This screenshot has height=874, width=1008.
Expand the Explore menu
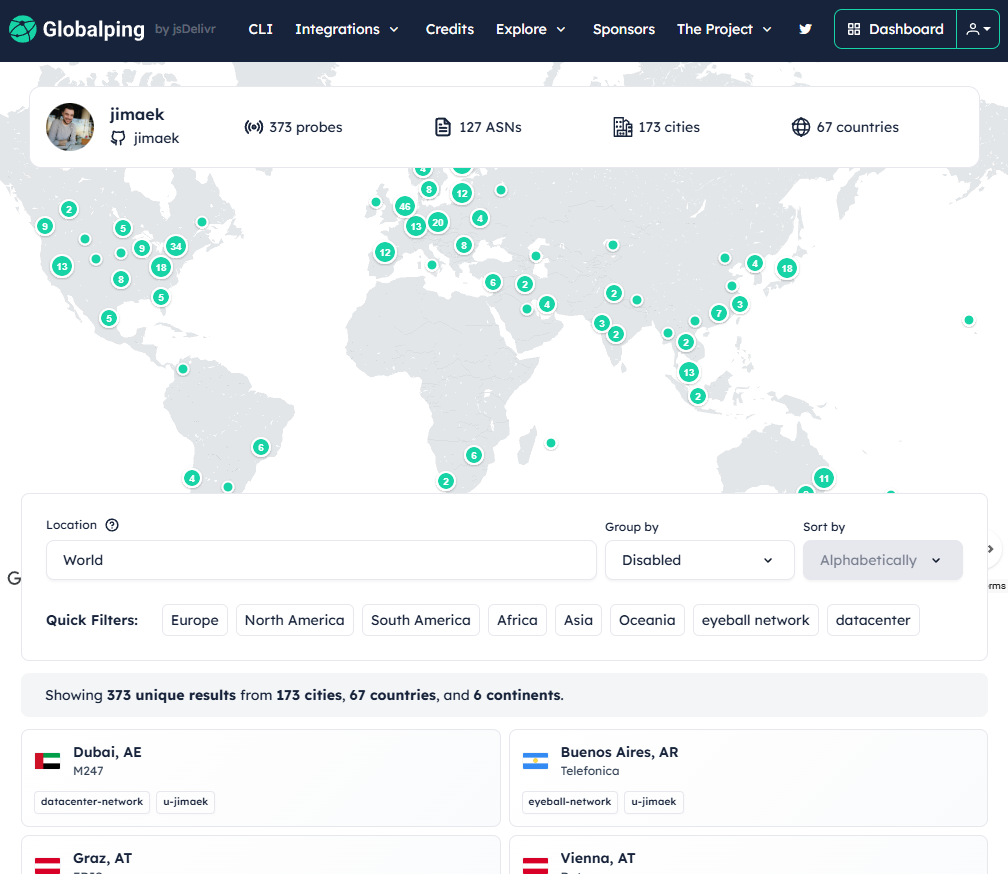click(530, 29)
